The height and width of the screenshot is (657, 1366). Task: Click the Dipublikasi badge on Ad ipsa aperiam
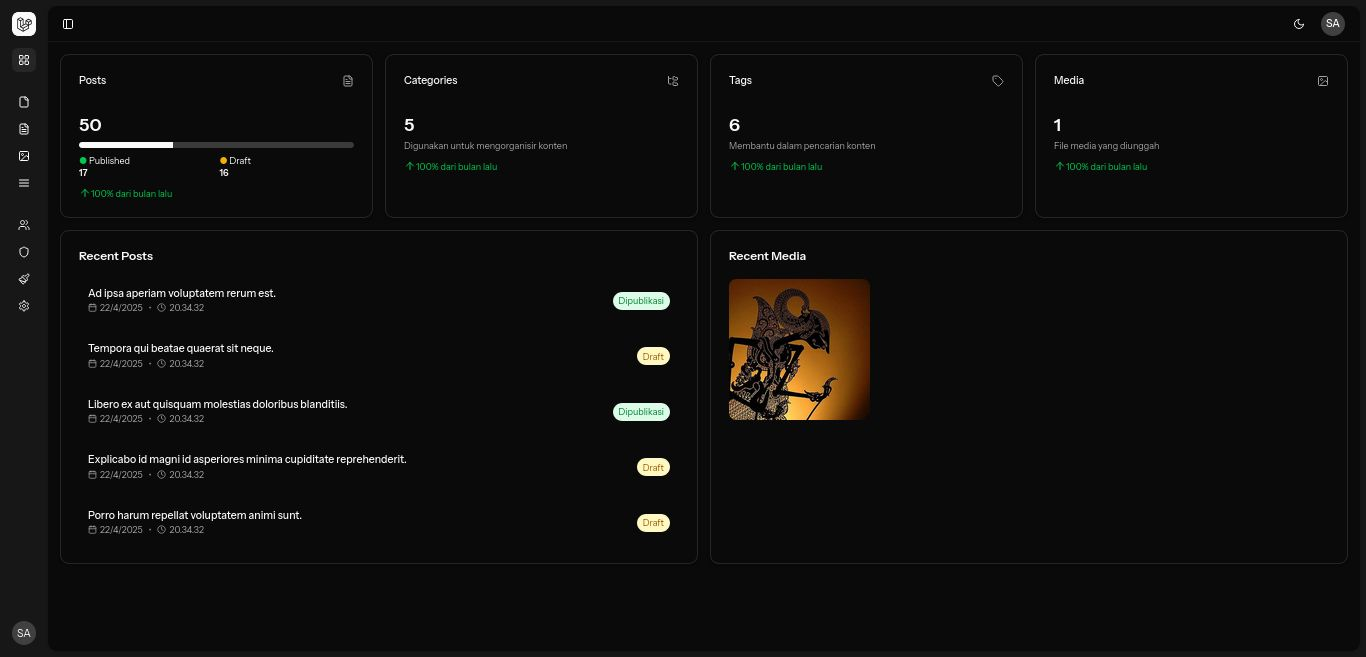pyautogui.click(x=641, y=300)
